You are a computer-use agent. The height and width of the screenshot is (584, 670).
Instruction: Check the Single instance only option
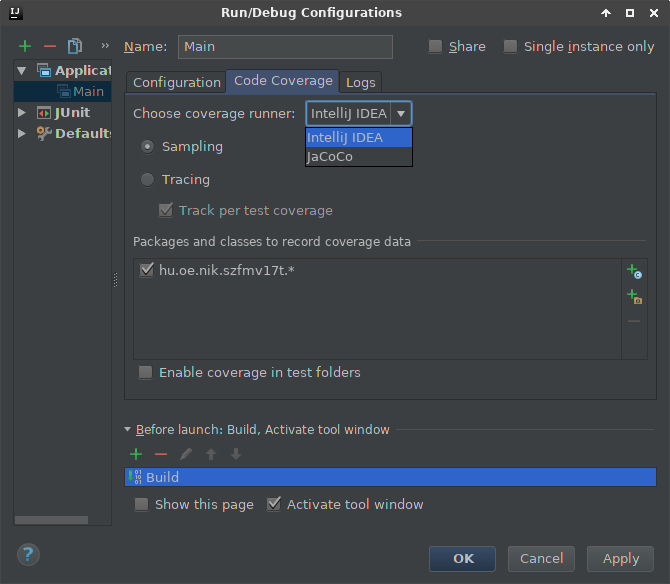tap(511, 46)
